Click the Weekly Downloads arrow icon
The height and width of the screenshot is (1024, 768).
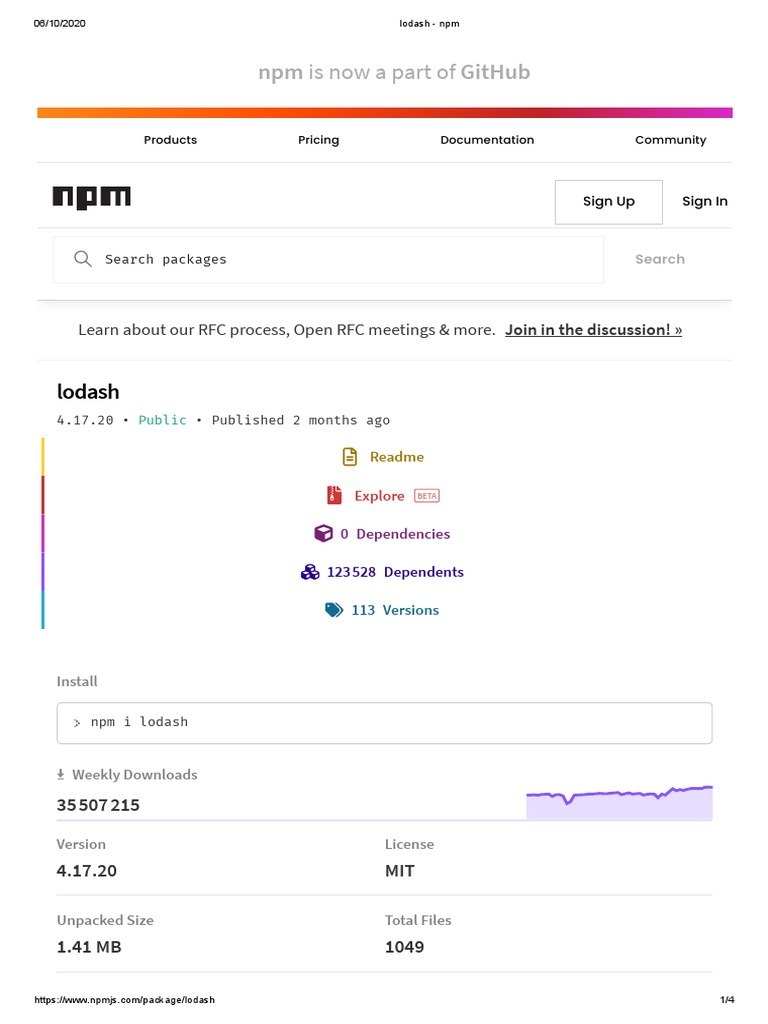pos(61,775)
